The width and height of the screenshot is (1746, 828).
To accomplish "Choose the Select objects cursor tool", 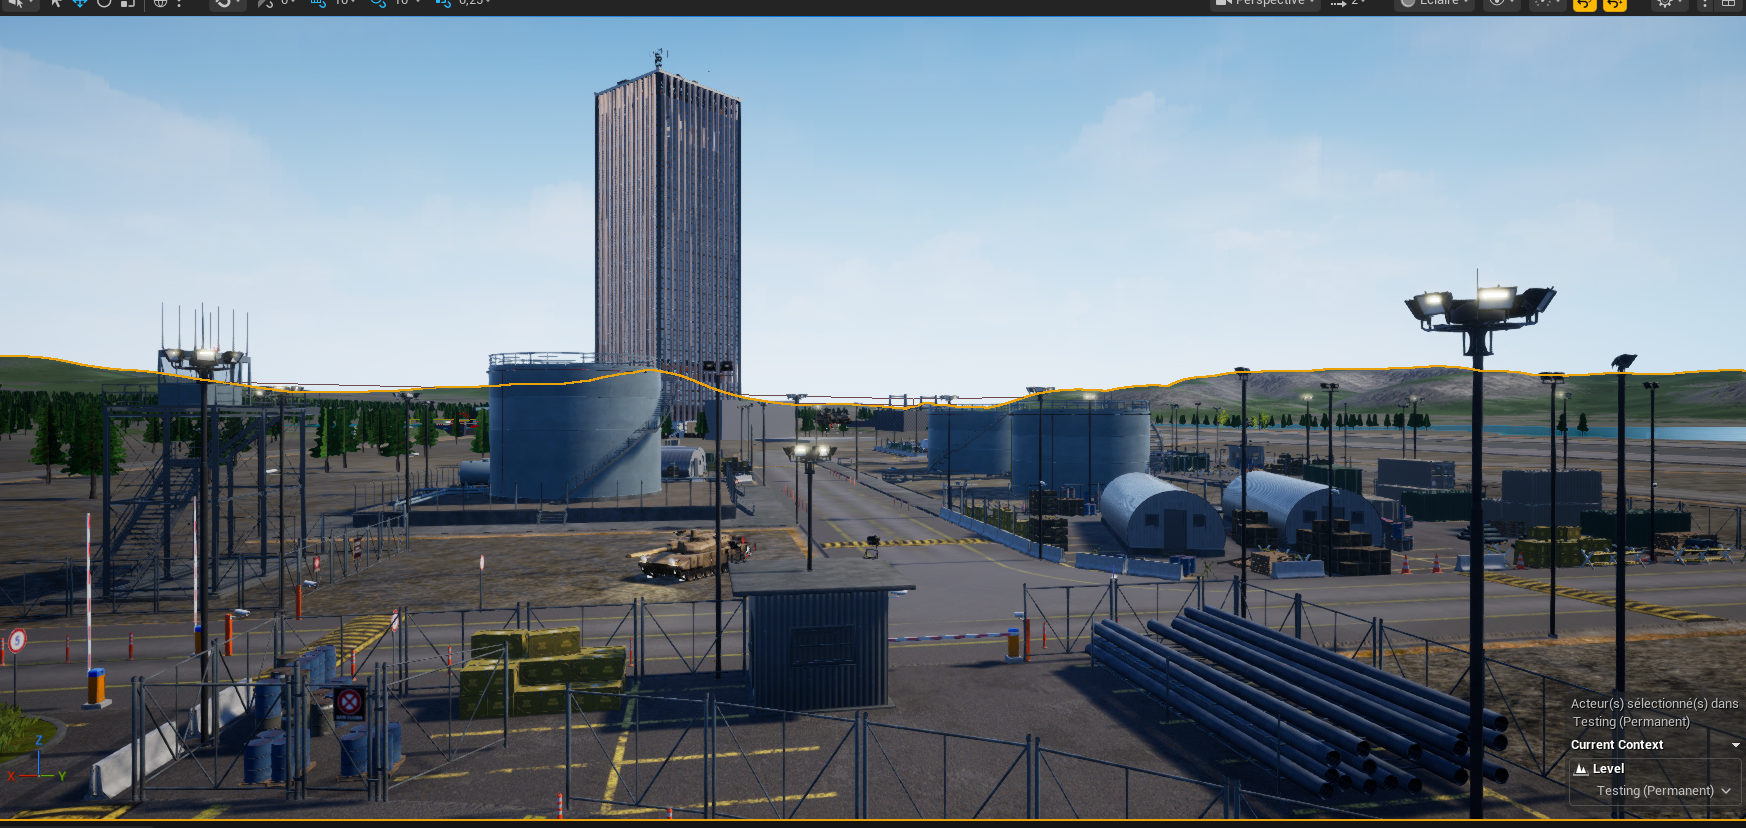I will (56, 3).
